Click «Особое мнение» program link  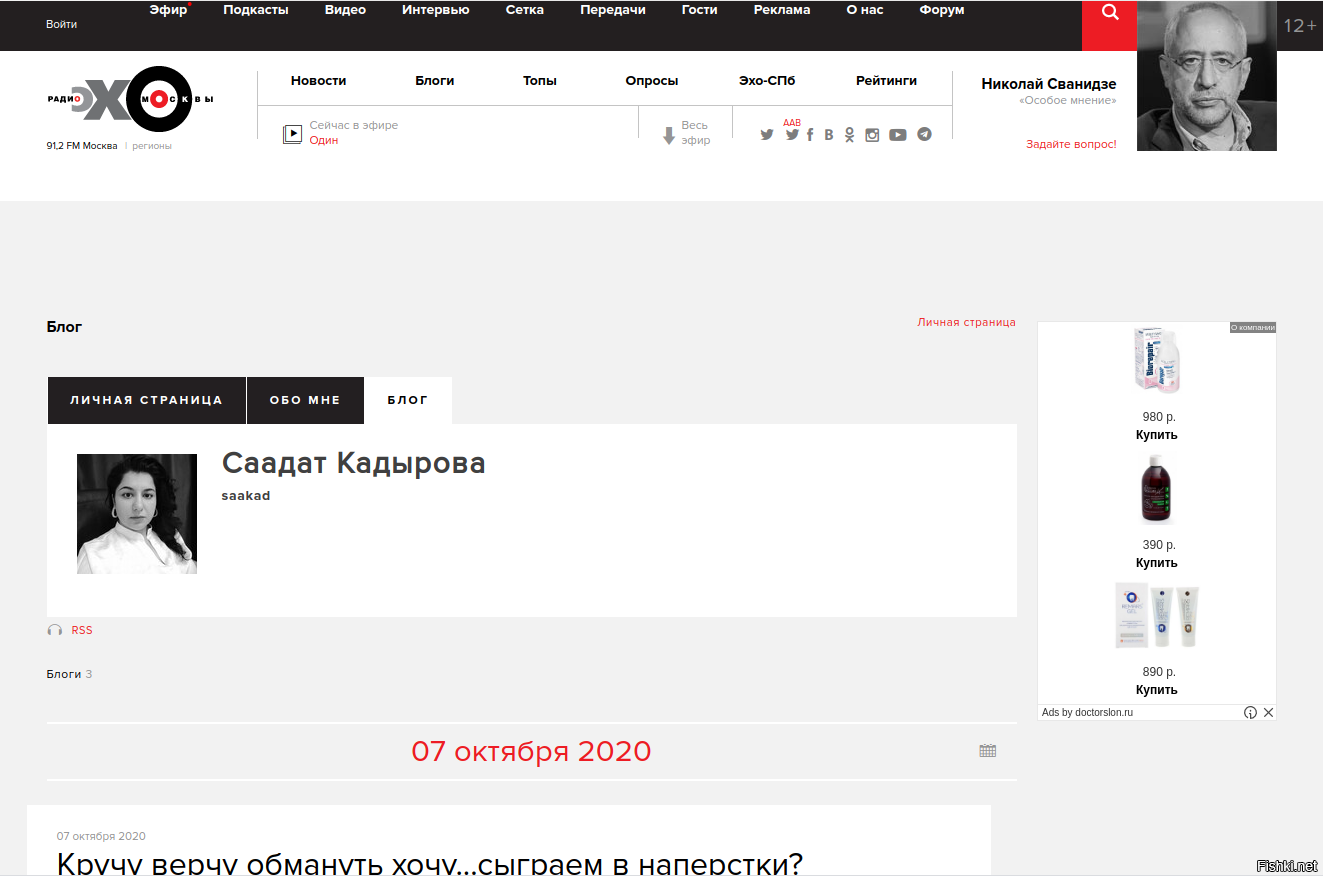1068,101
